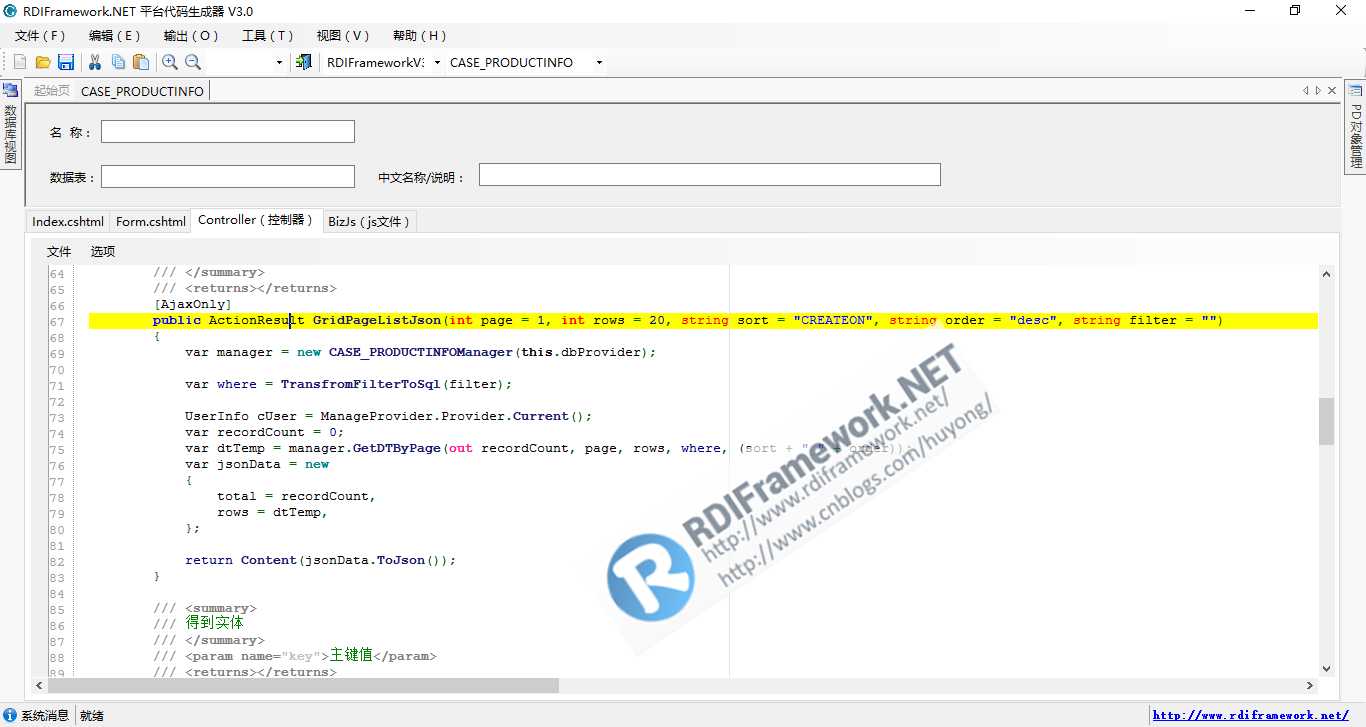Open the 工具(T) menu

click(268, 35)
